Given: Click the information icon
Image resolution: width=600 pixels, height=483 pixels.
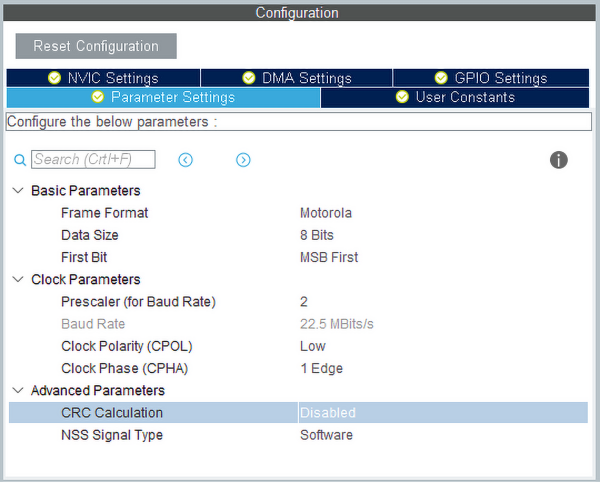Looking at the screenshot, I should coord(559,160).
